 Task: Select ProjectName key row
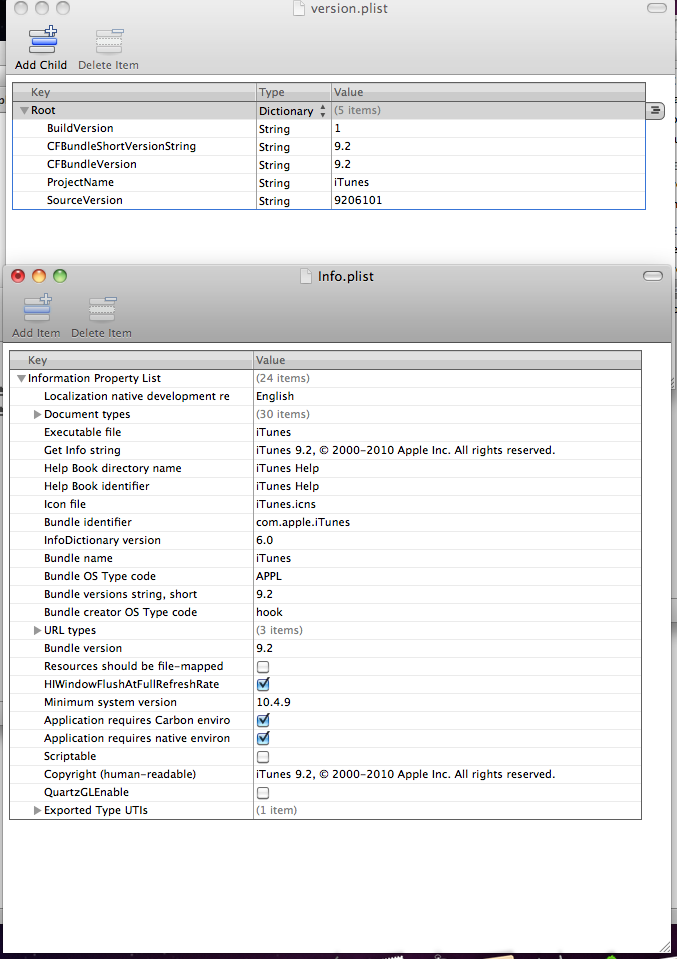(x=80, y=182)
